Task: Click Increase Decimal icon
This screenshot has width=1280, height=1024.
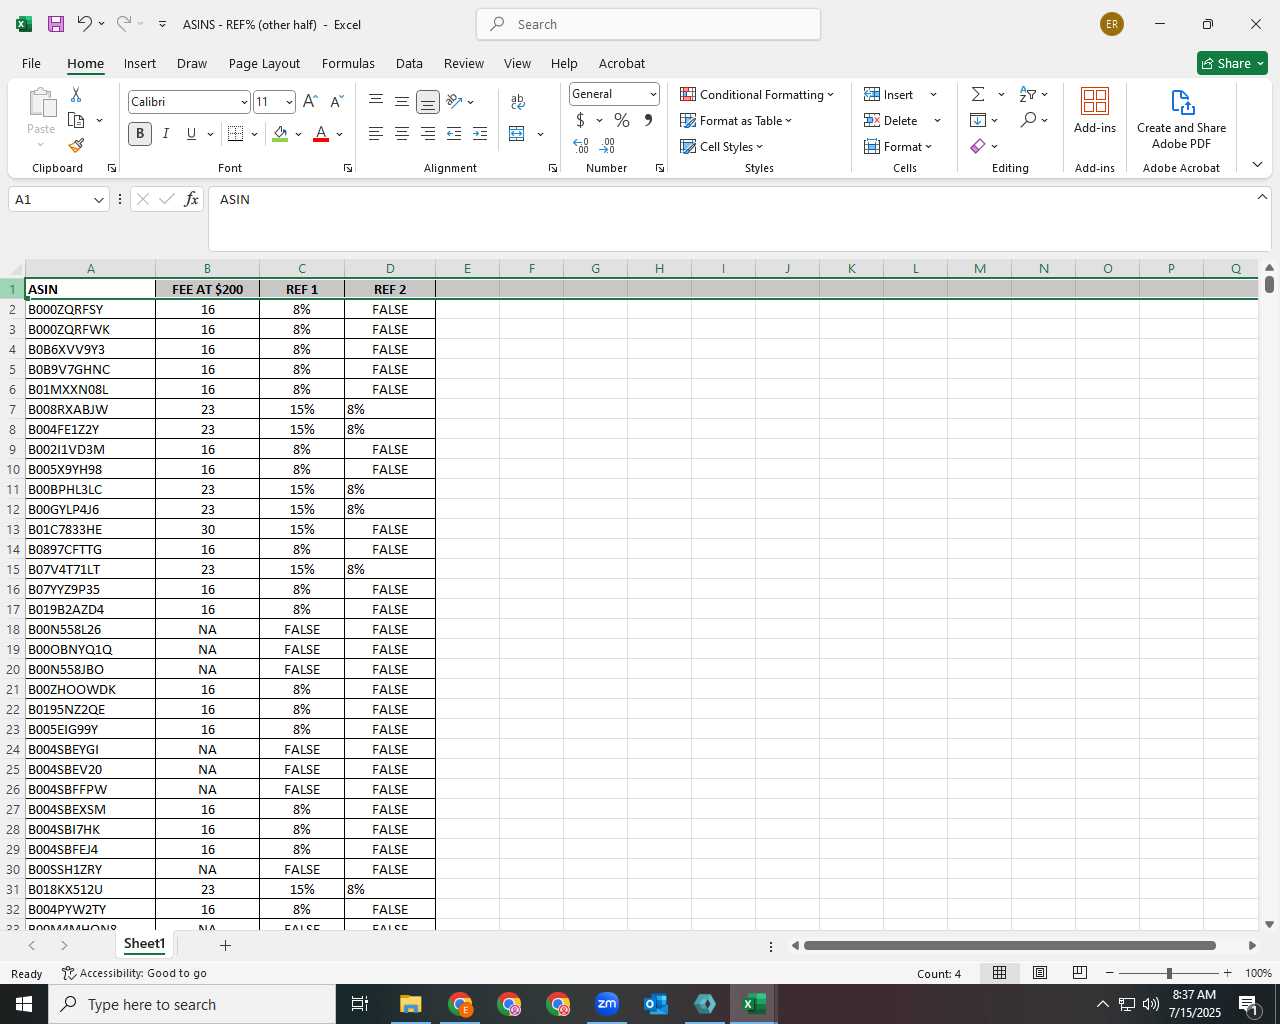Action: (x=581, y=146)
